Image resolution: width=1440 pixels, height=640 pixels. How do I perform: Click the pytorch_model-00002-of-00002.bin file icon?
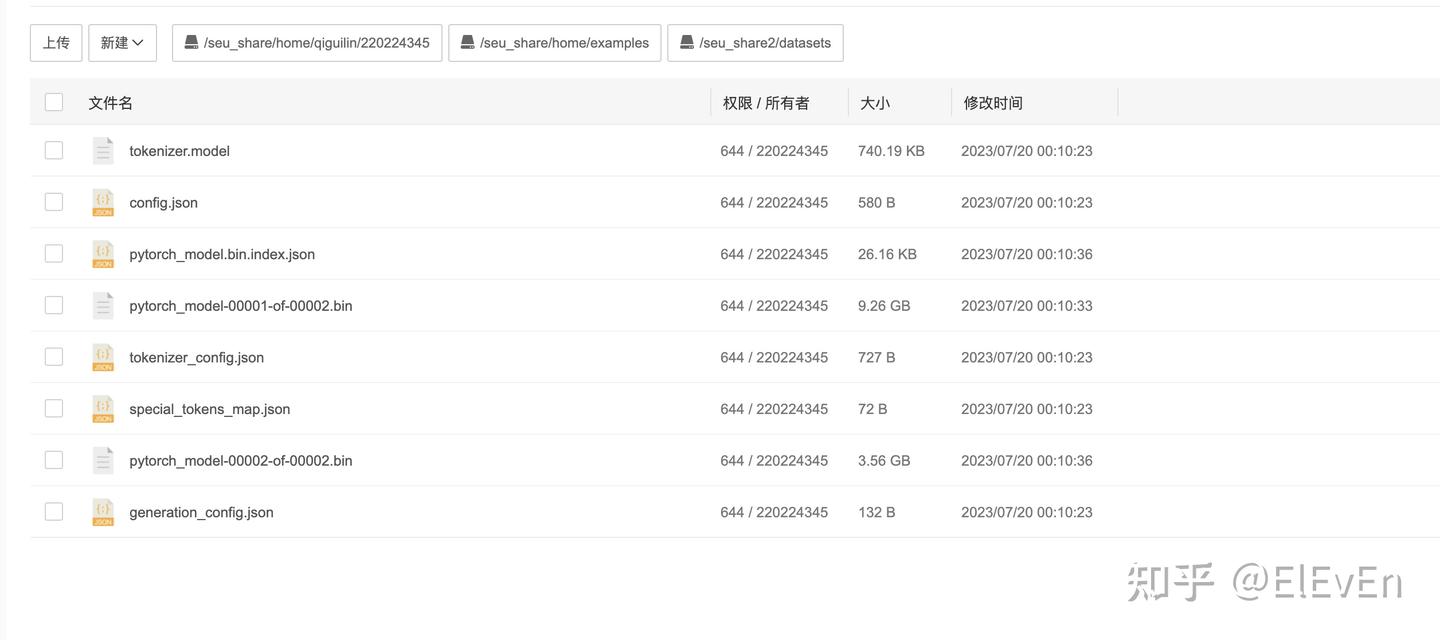click(x=103, y=461)
